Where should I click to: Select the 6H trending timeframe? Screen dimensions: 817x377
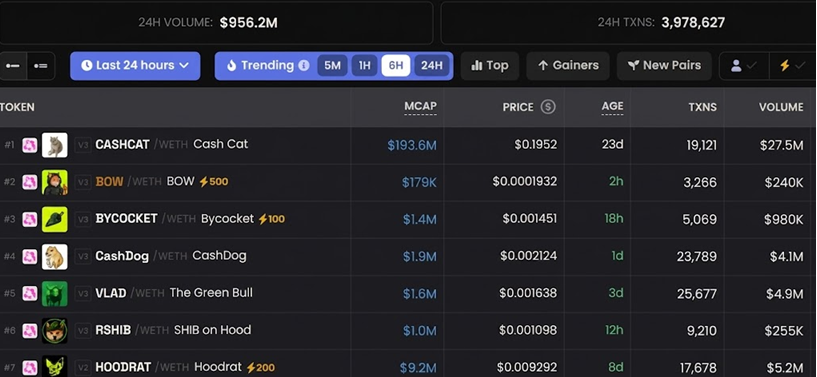[x=395, y=66]
